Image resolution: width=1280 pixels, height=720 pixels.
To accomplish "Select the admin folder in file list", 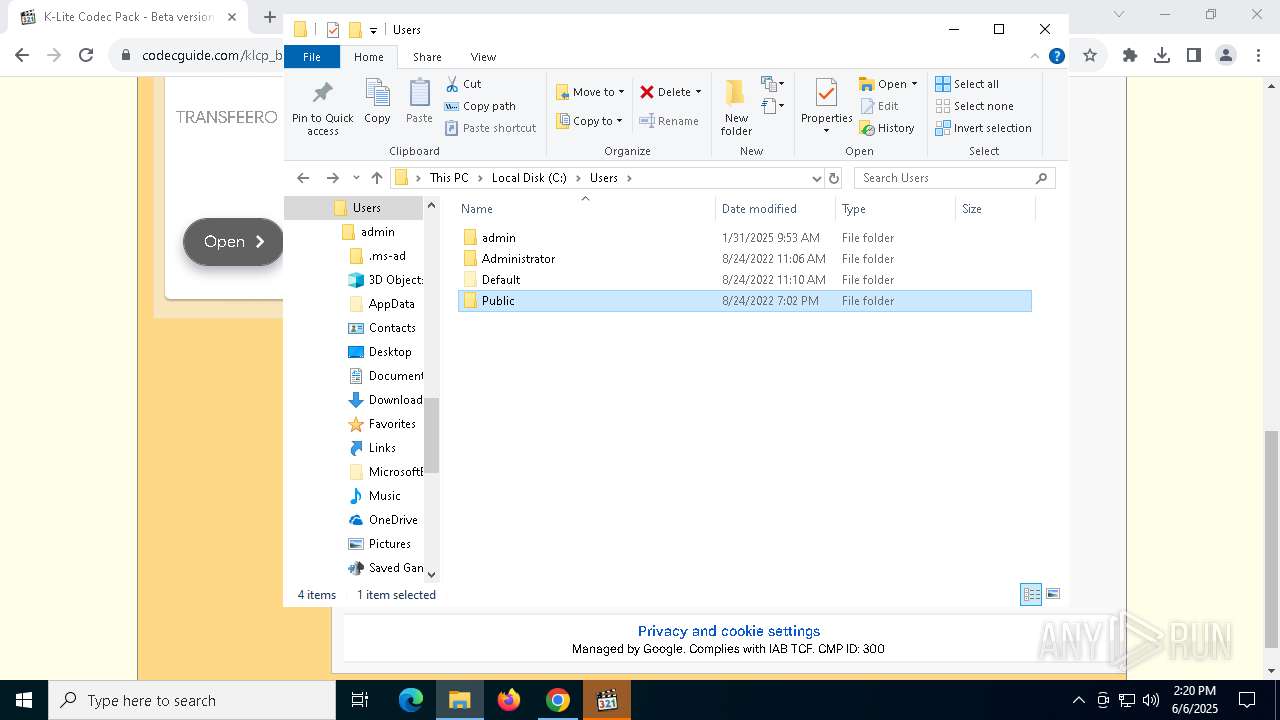I will 744,238.
